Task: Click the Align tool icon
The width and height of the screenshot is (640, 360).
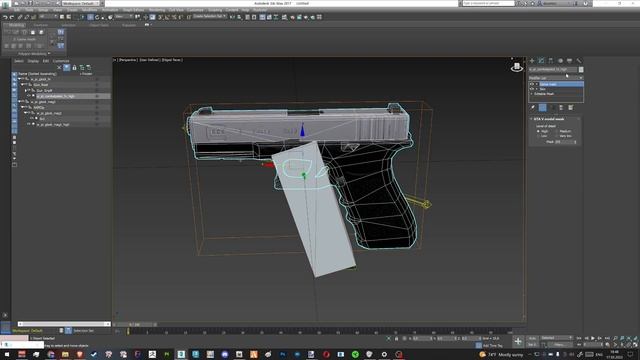Action: click(239, 17)
